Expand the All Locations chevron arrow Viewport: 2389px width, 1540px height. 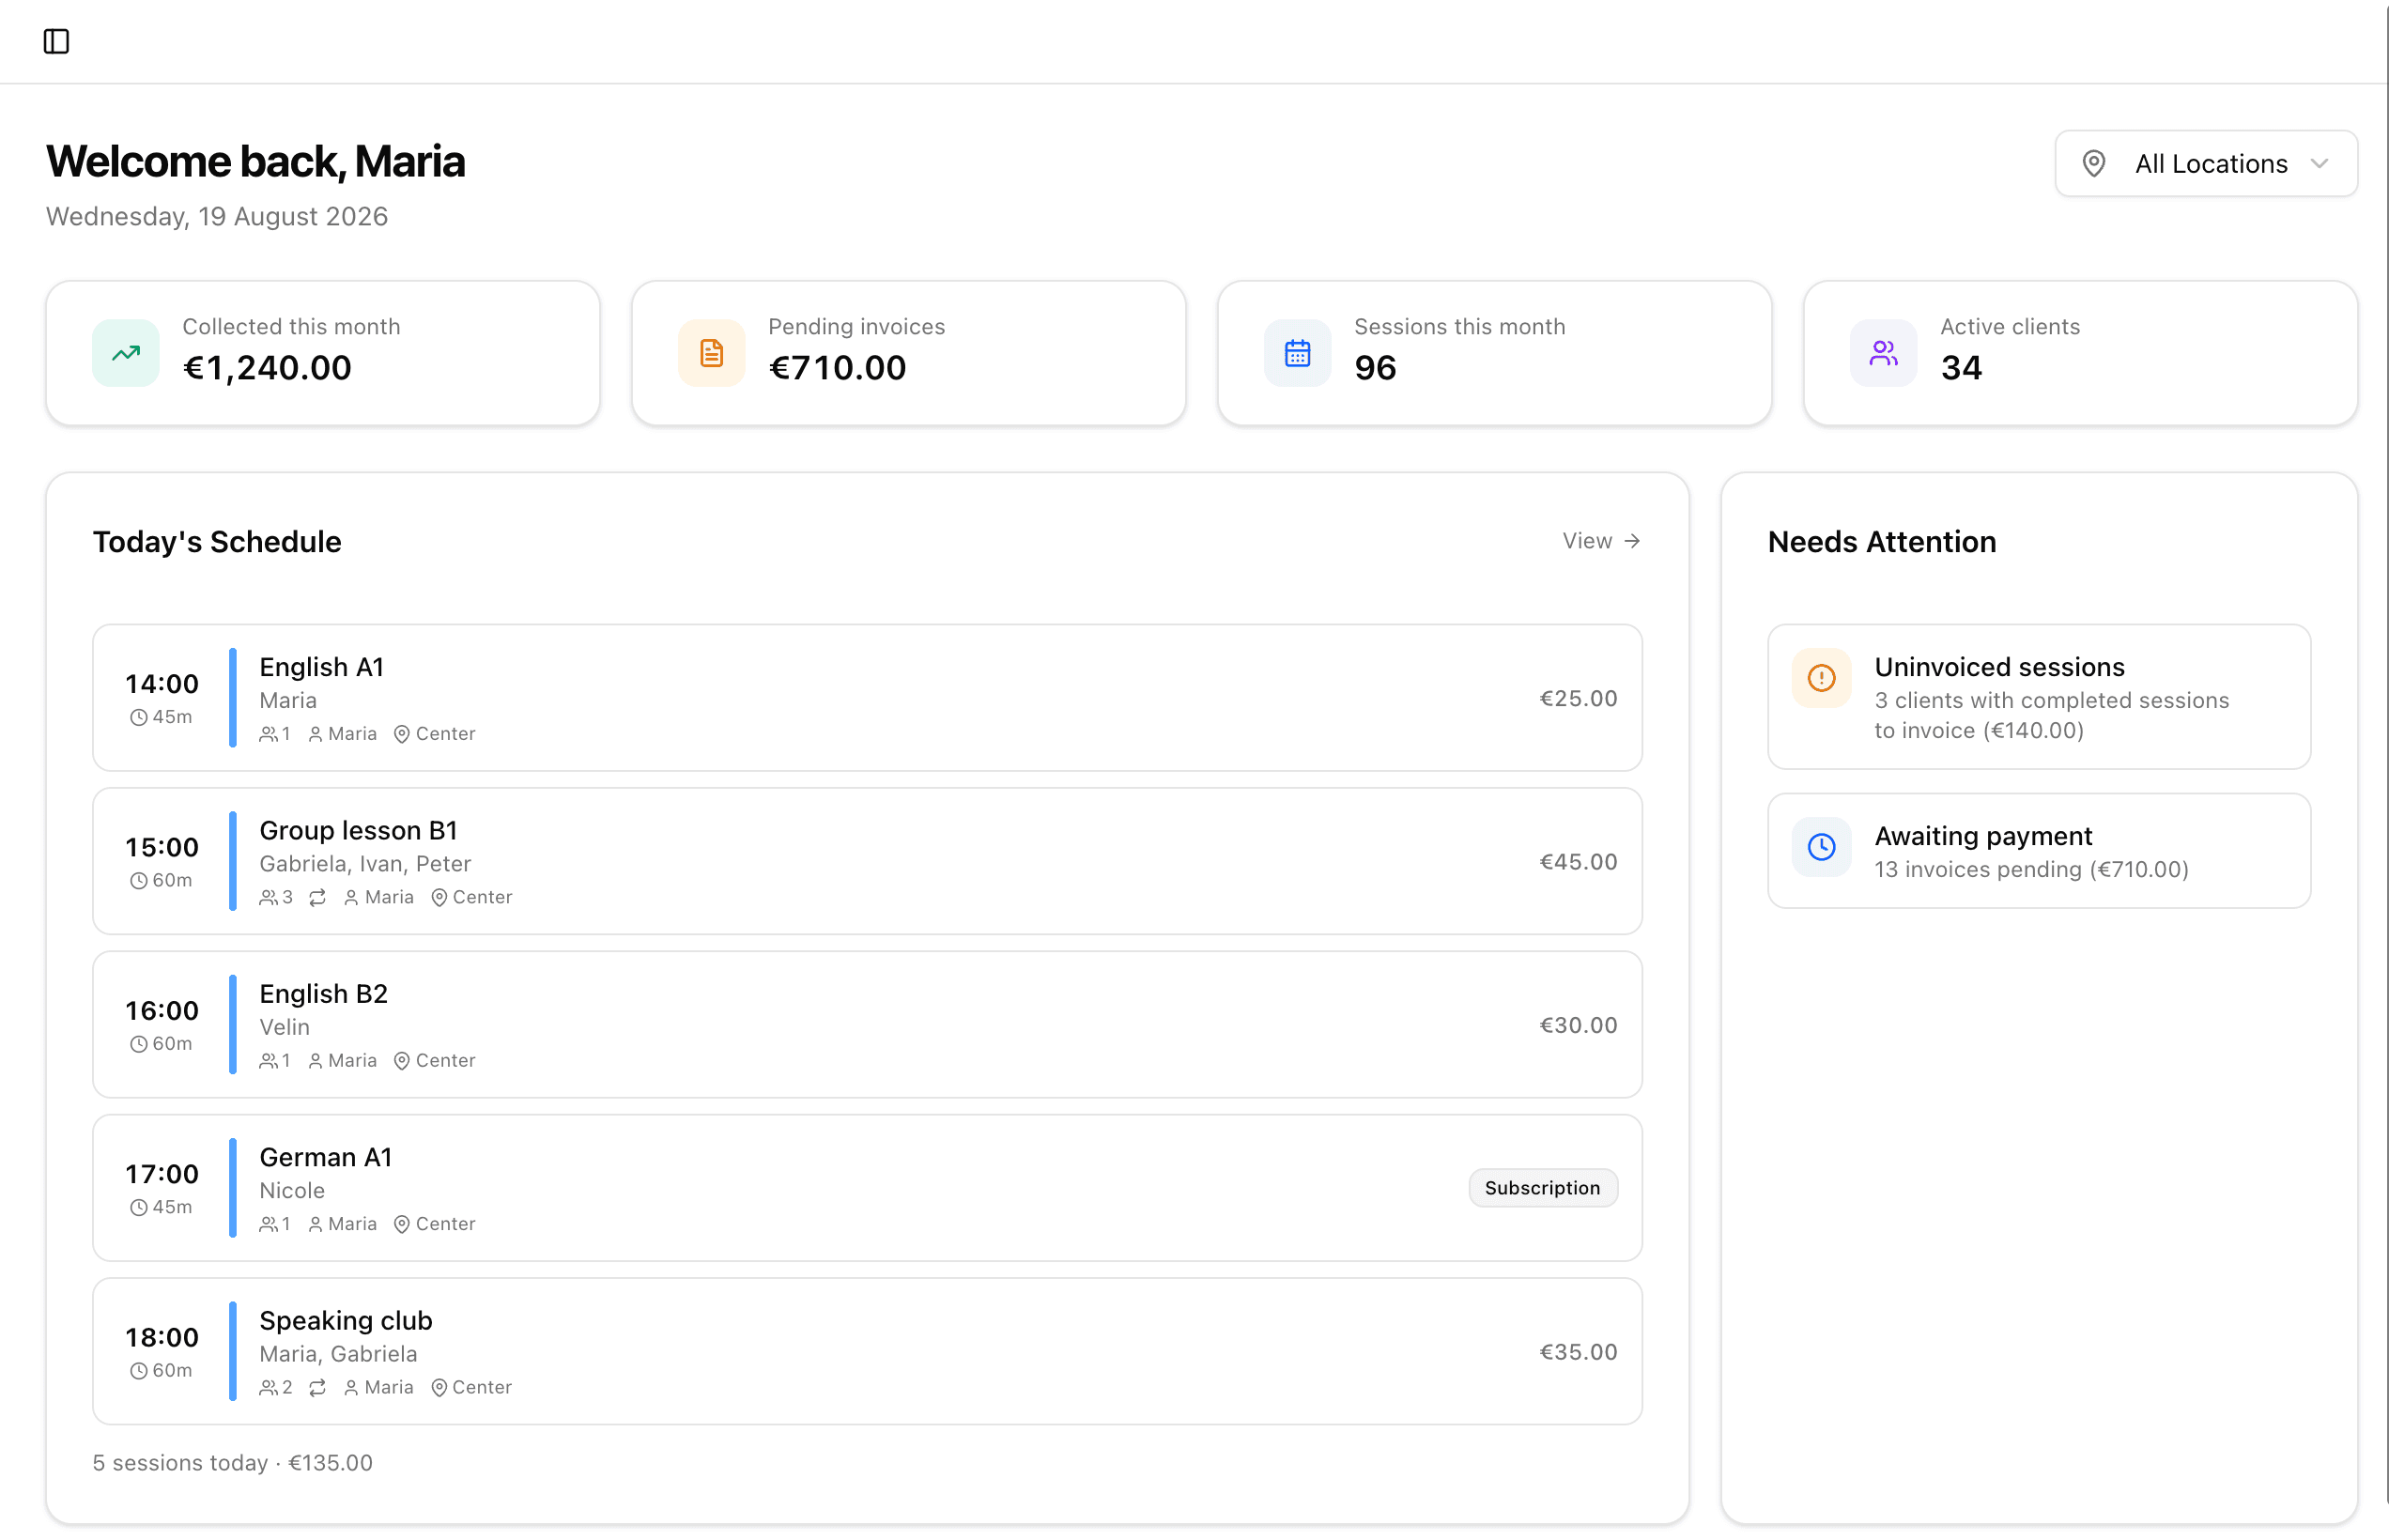pyautogui.click(x=2319, y=163)
